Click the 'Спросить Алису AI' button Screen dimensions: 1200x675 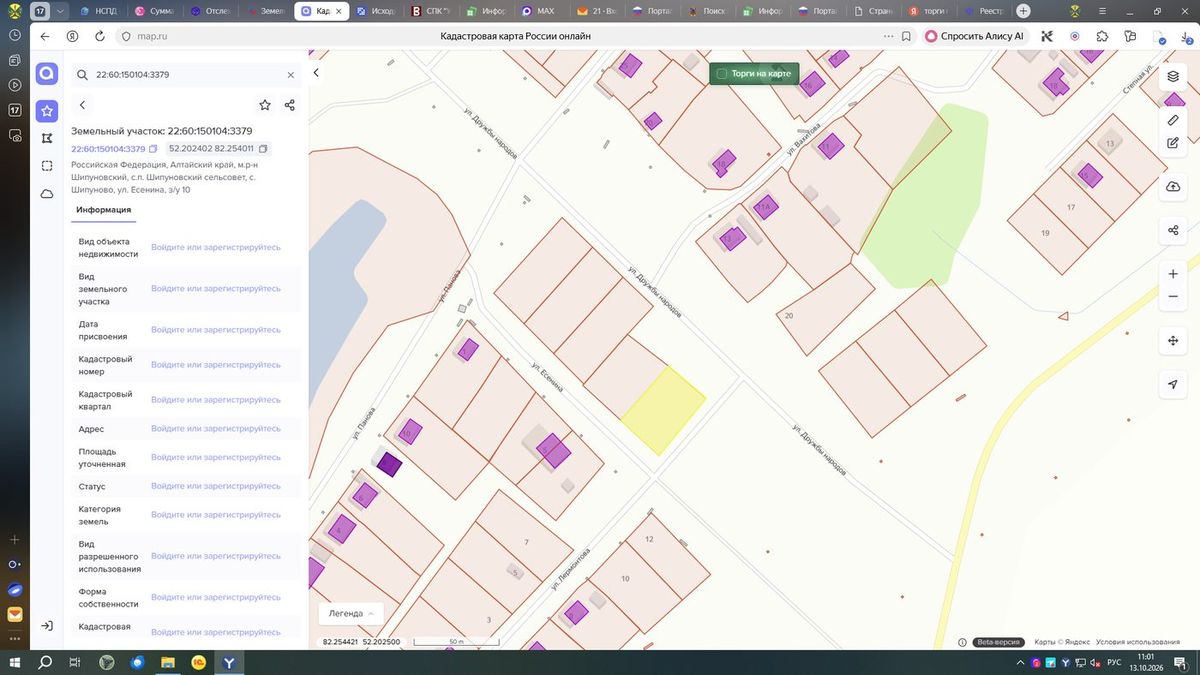[x=974, y=36]
